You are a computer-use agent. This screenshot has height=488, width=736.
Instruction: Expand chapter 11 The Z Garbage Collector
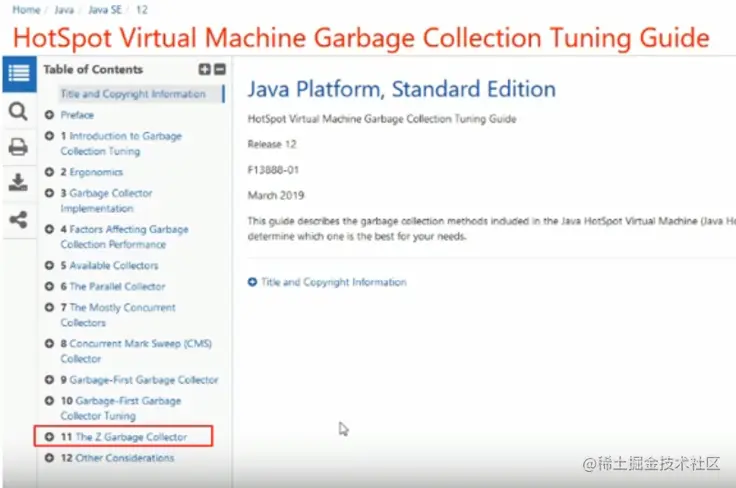pyautogui.click(x=49, y=437)
